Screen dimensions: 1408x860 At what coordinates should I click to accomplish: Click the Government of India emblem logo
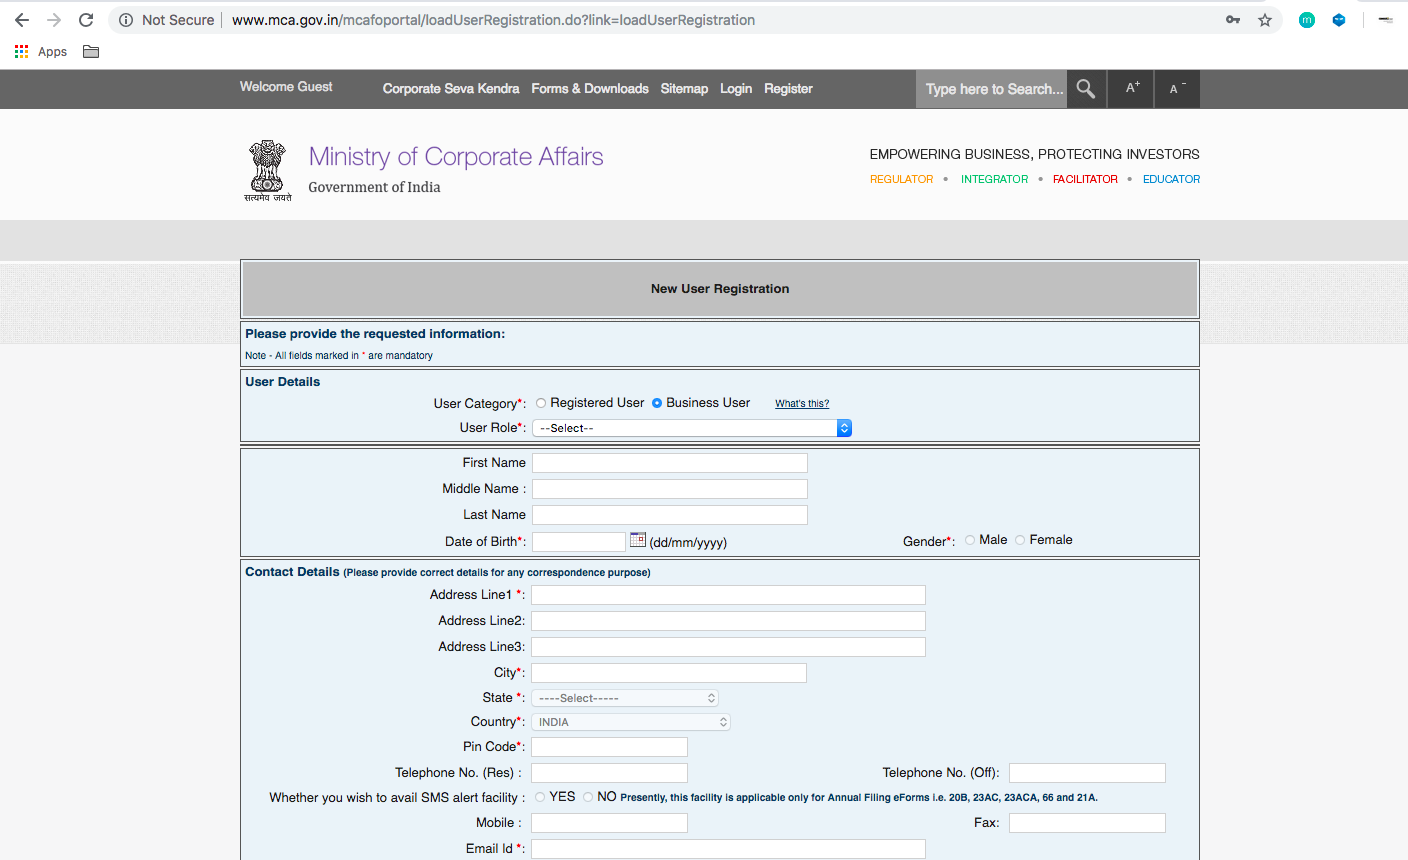267,170
